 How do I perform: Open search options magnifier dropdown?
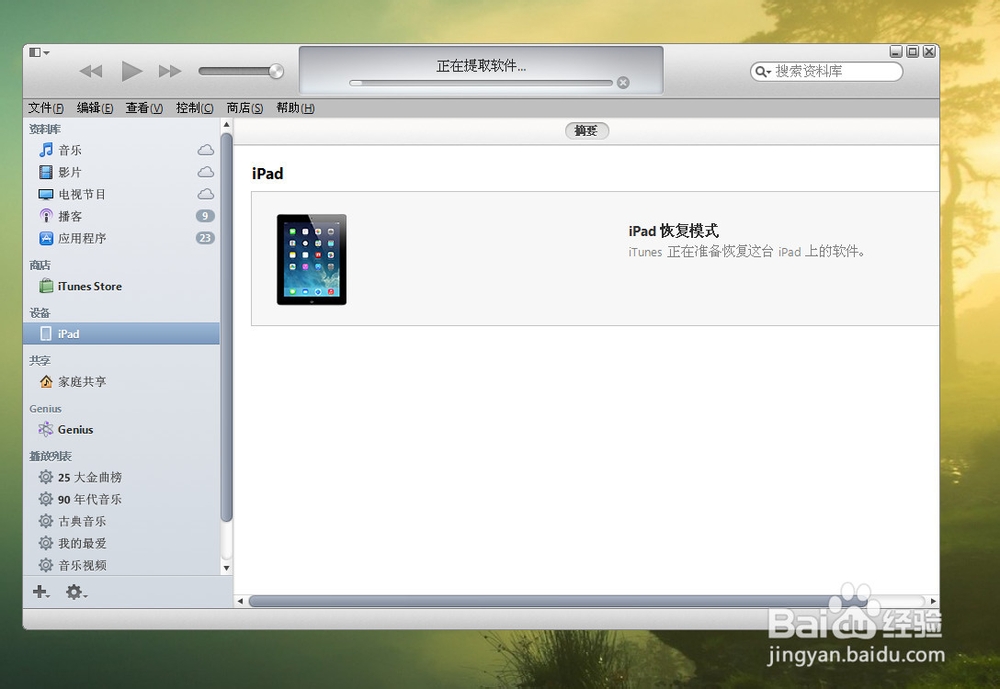[x=763, y=71]
